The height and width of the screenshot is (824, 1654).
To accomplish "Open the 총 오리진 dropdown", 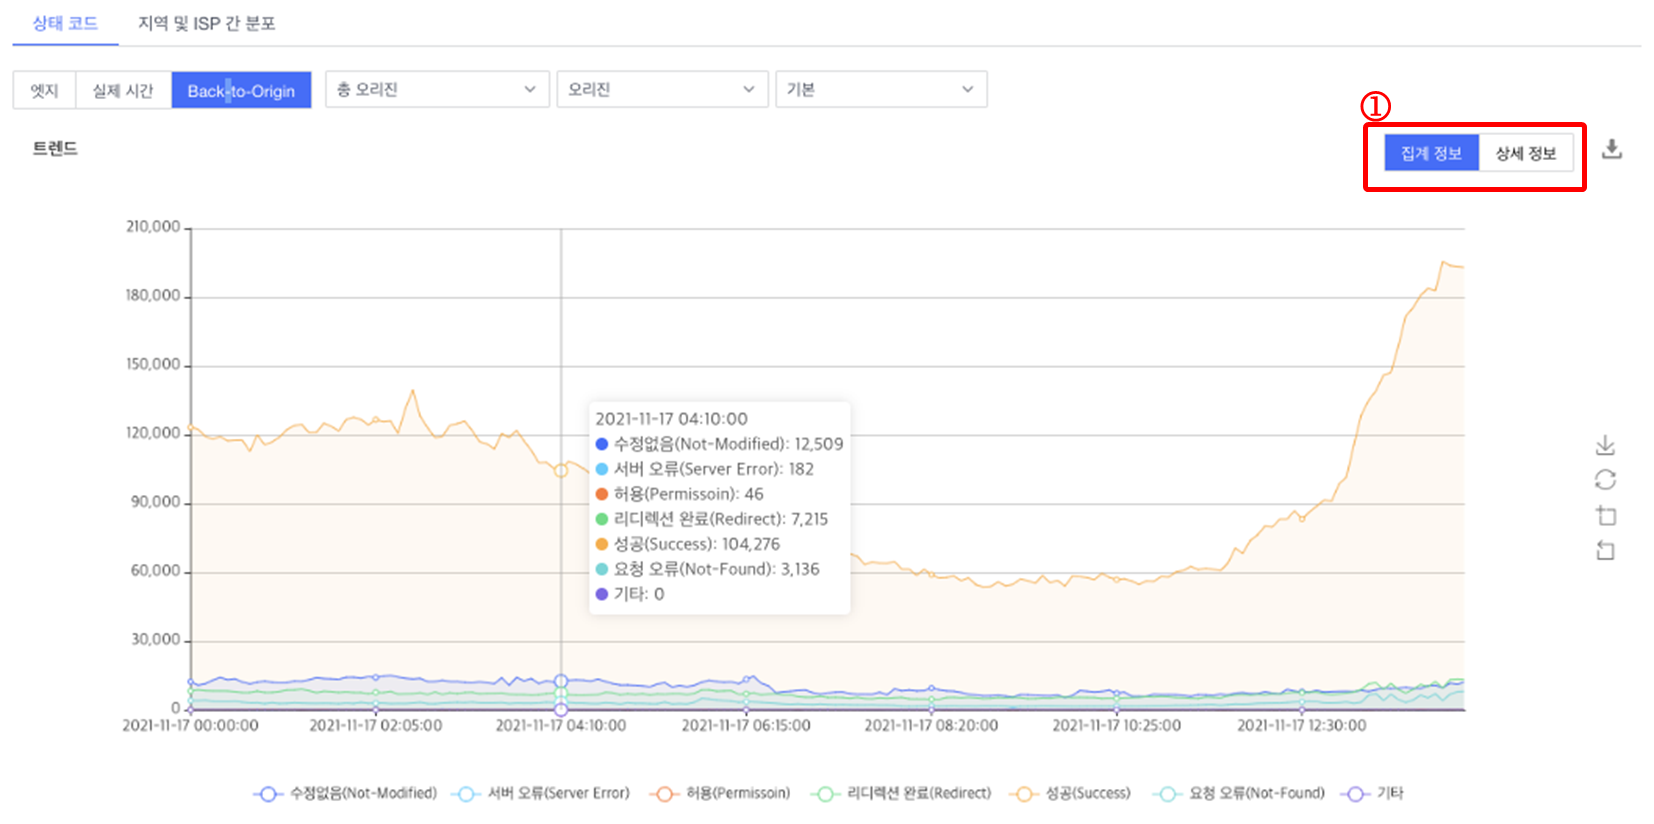I will [x=437, y=89].
